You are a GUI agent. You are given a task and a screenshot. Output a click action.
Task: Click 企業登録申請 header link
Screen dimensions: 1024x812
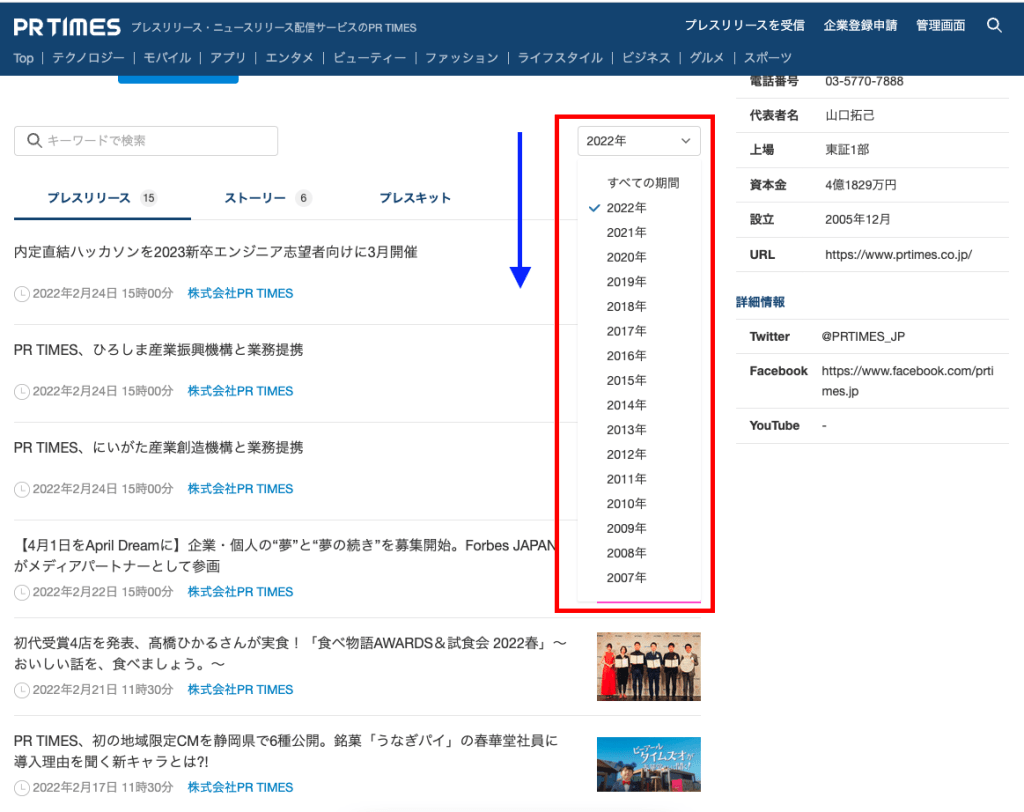(860, 25)
